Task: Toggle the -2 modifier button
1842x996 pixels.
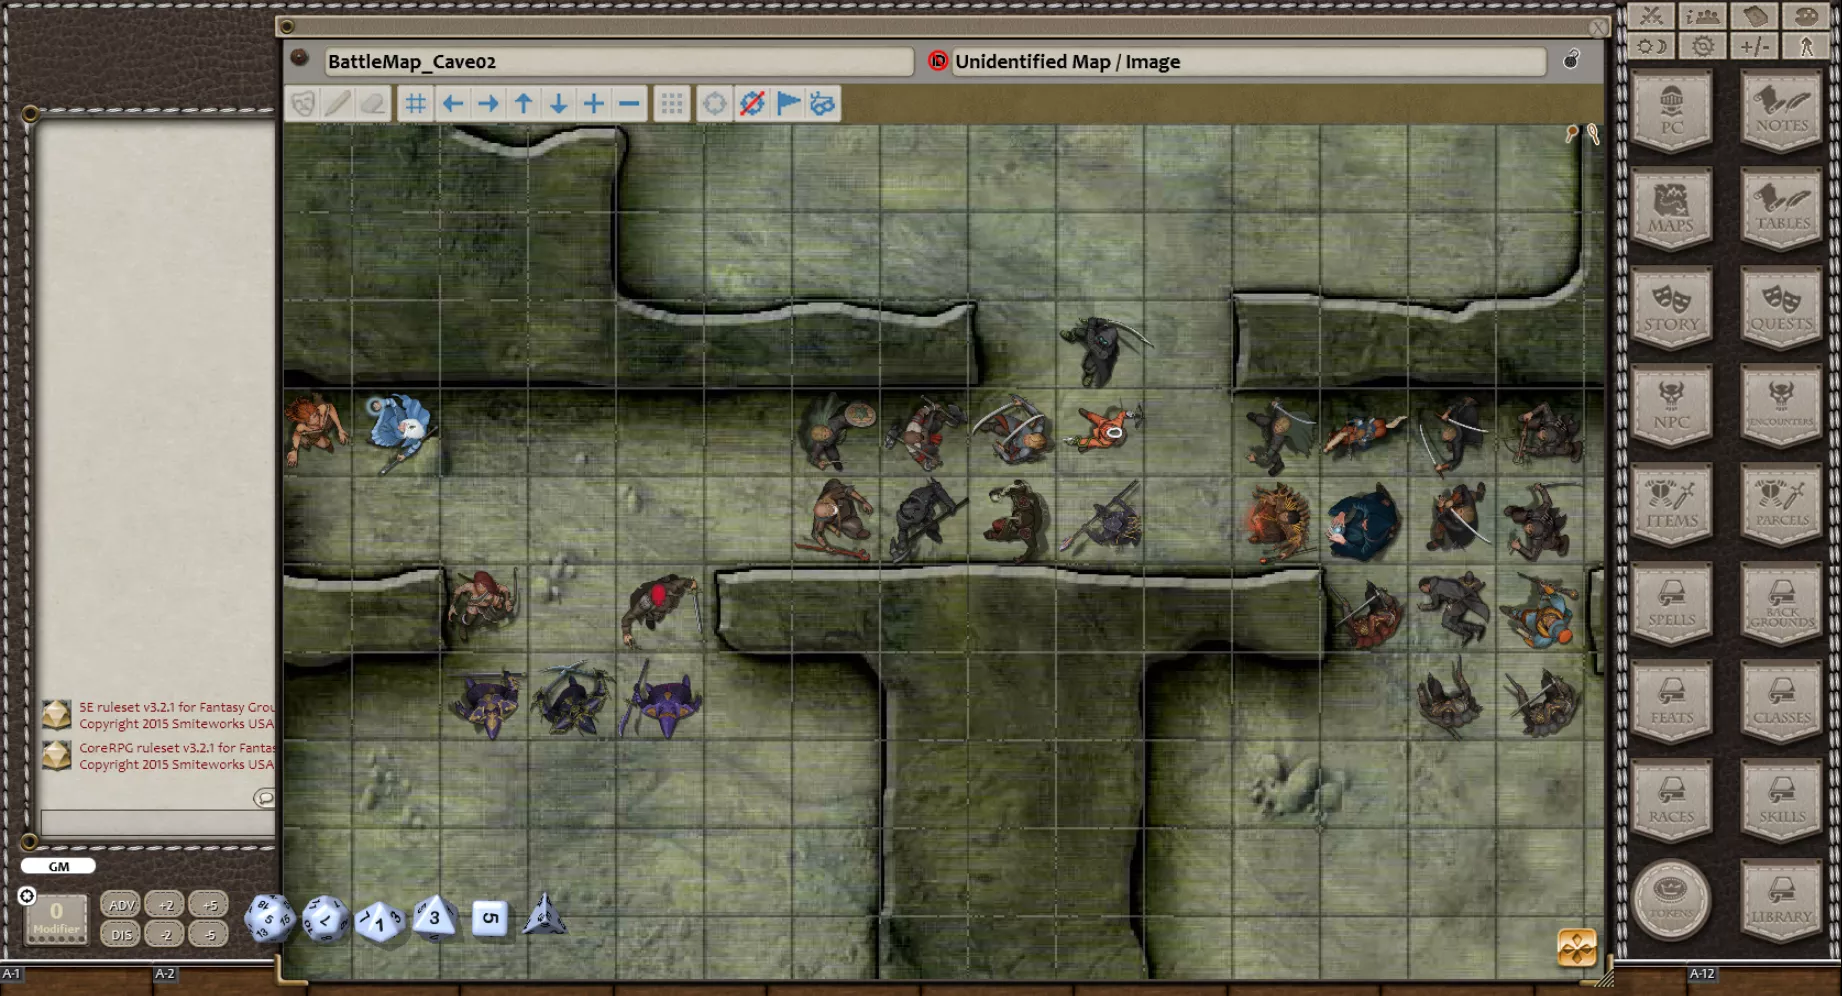Action: point(165,935)
